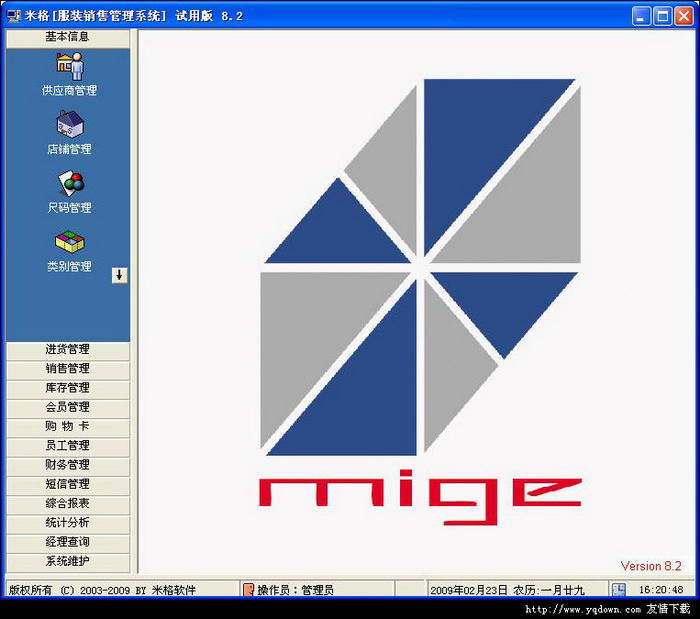Open 店铺管理 store management icon

point(69,133)
